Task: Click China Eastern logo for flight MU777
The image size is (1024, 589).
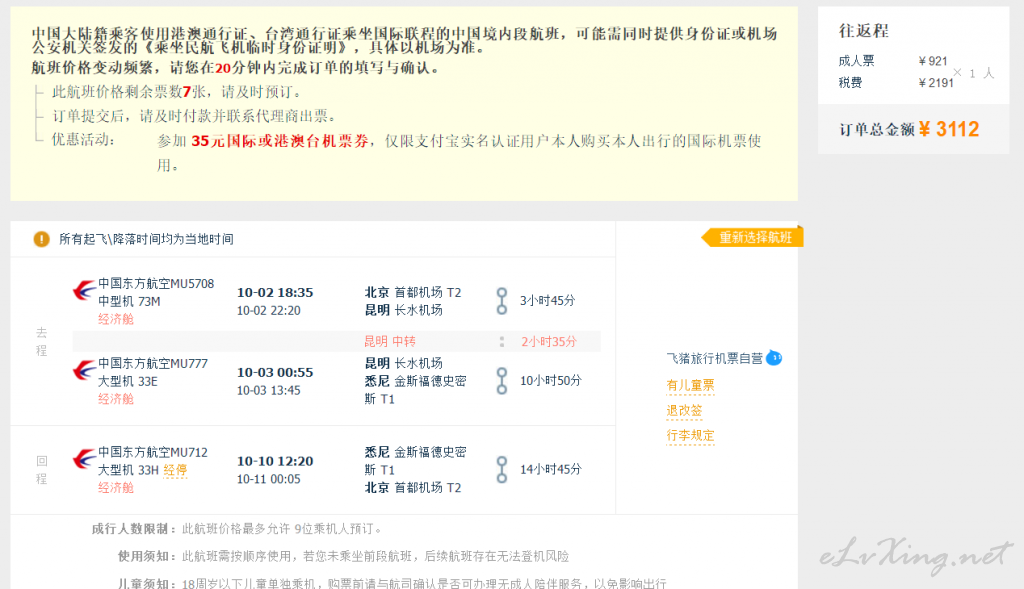Action: pos(84,370)
